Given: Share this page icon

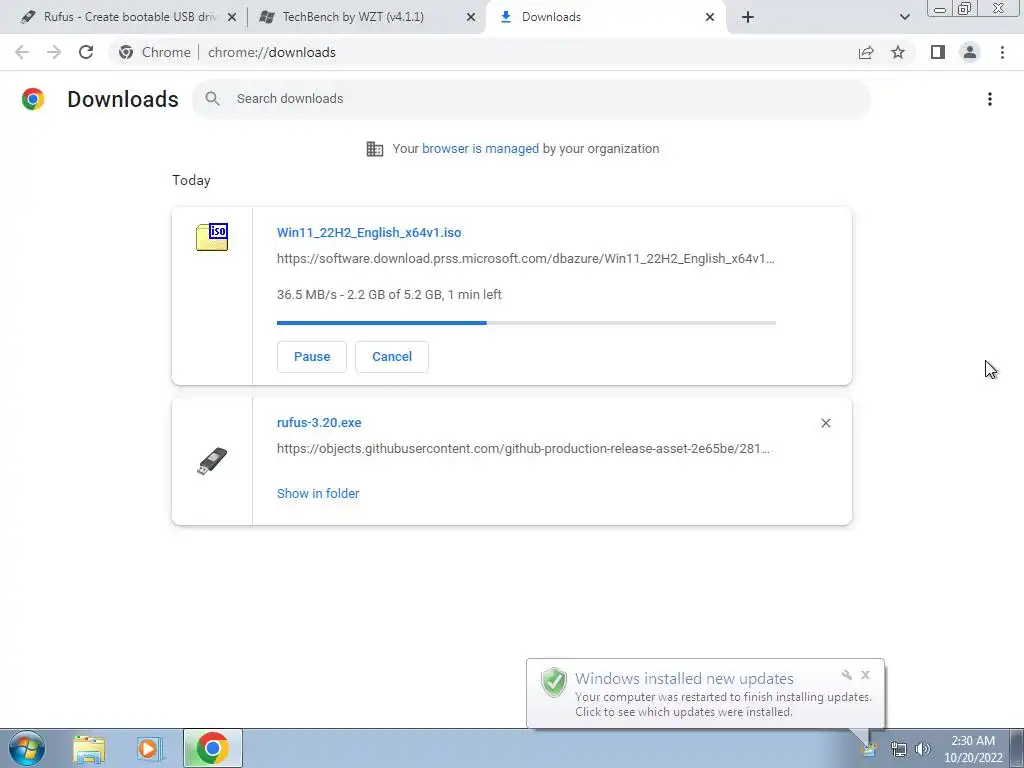Looking at the screenshot, I should [x=866, y=52].
